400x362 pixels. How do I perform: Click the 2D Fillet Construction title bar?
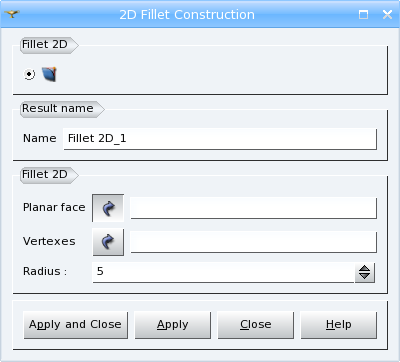187,15
